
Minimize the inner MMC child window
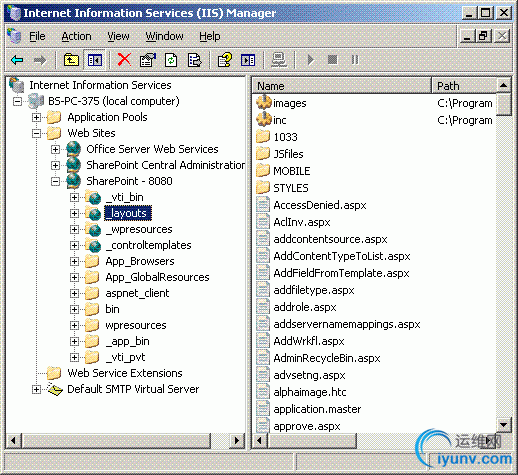coord(467,36)
